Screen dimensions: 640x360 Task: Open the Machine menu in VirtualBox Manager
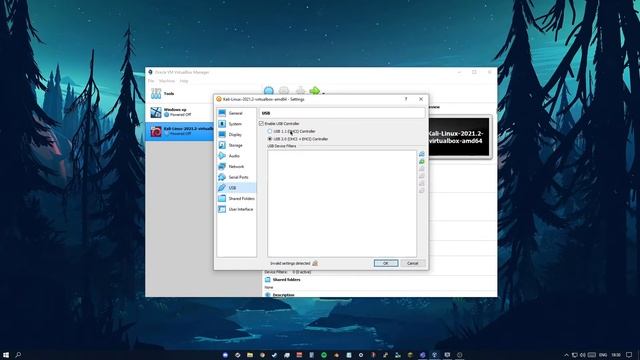[167, 81]
